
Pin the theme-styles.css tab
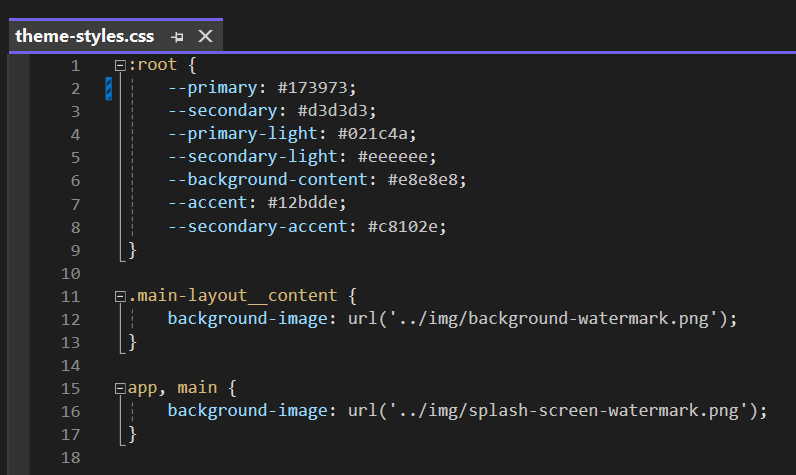click(177, 37)
